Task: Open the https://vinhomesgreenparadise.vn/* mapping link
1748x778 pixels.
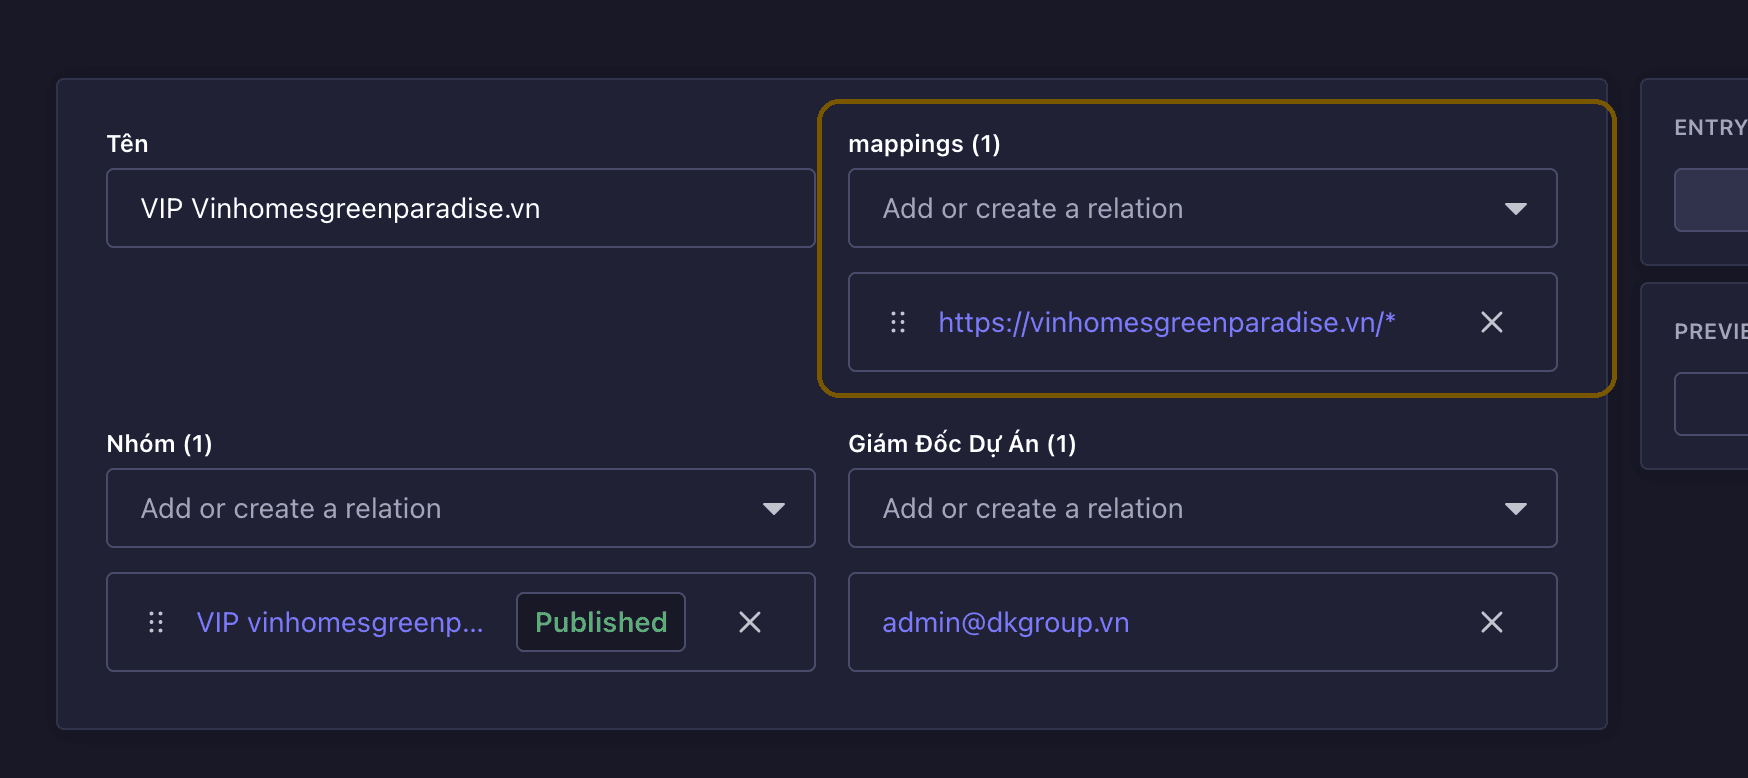Action: [x=1166, y=322]
